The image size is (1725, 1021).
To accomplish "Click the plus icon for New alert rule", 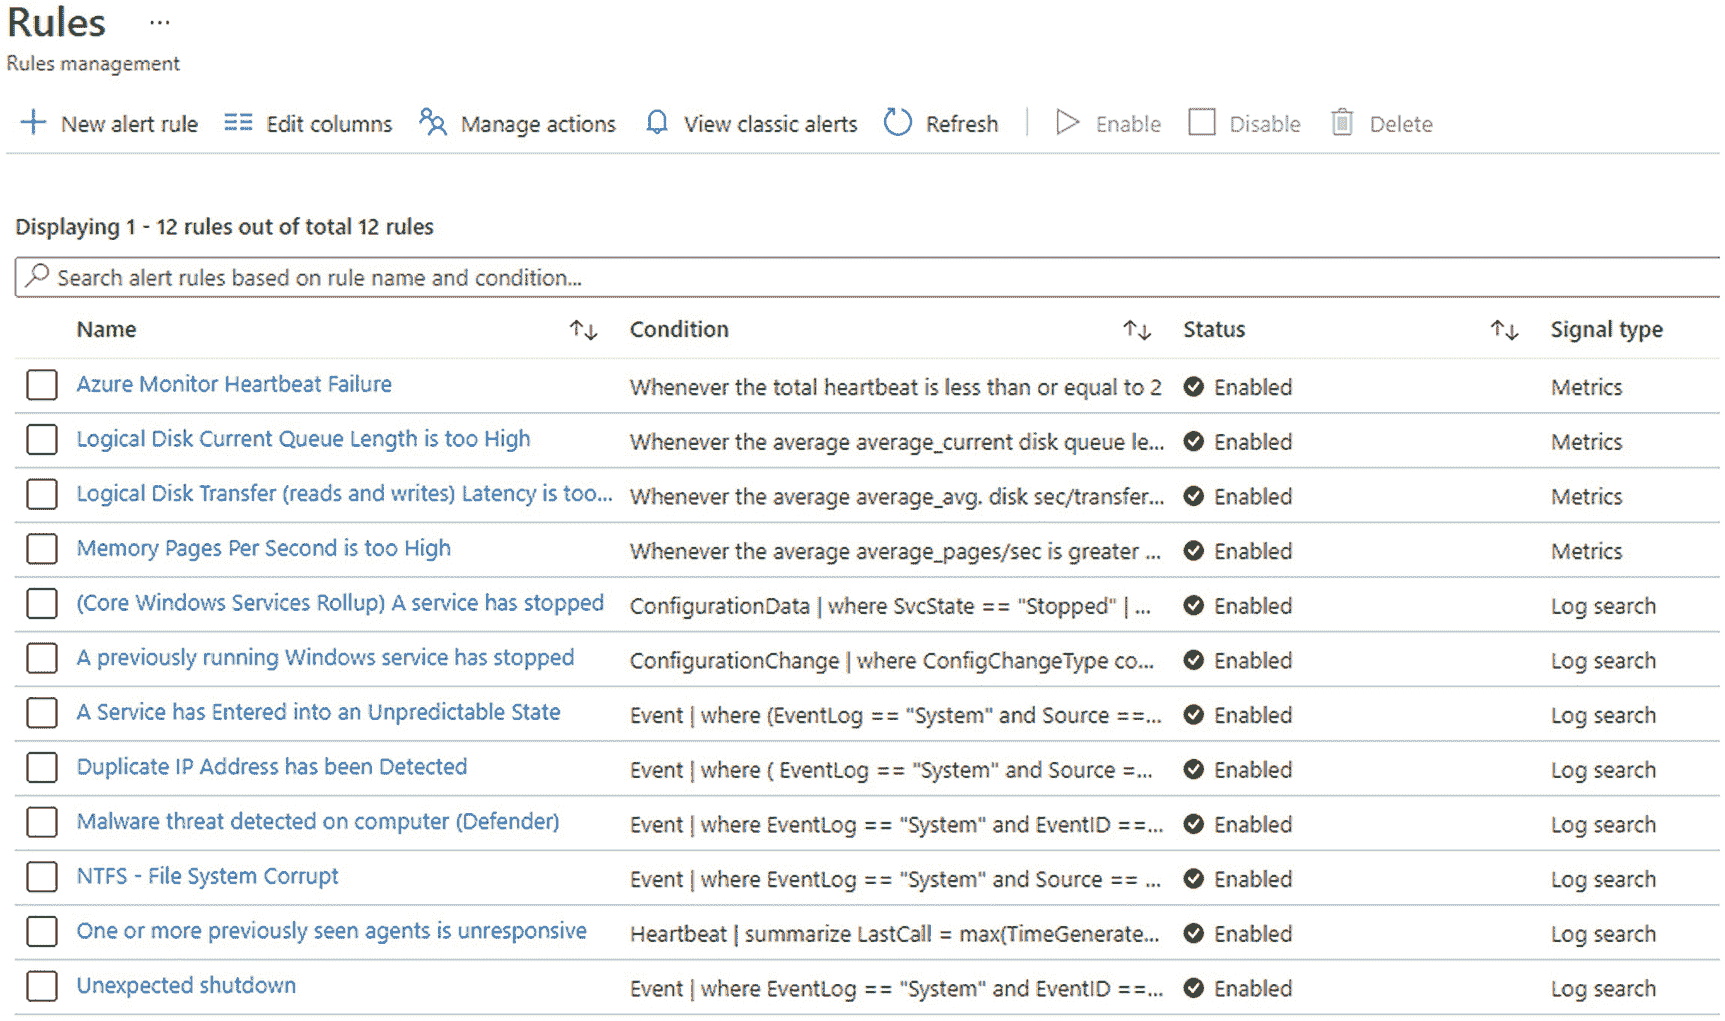I will (33, 123).
